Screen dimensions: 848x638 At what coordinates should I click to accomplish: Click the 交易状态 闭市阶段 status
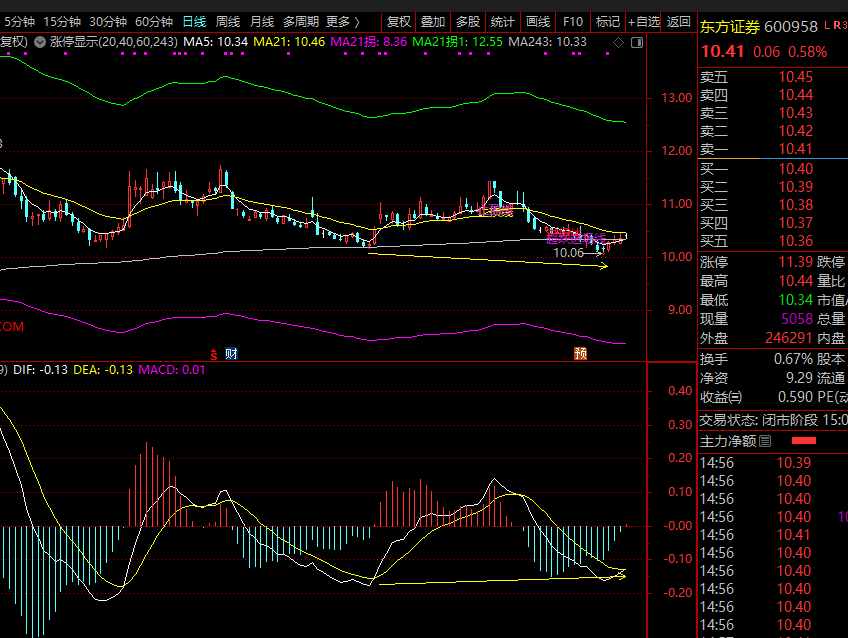point(774,420)
